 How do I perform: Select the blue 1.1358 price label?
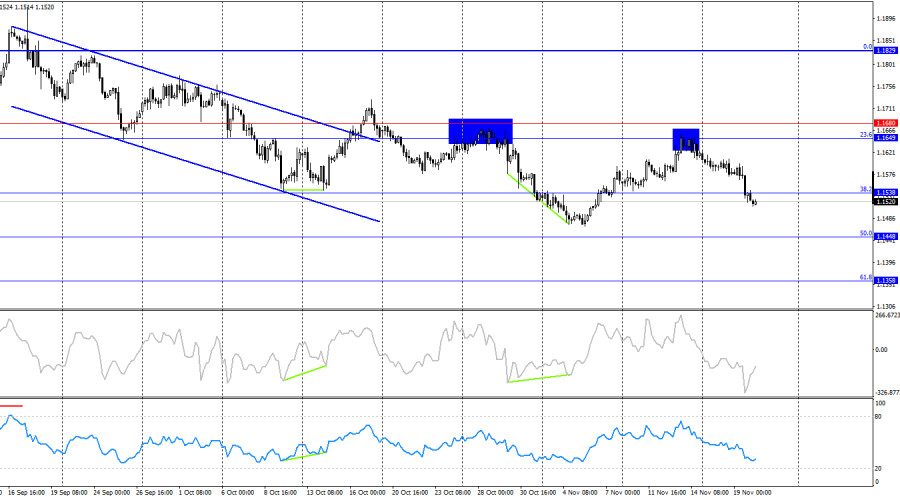tap(886, 281)
